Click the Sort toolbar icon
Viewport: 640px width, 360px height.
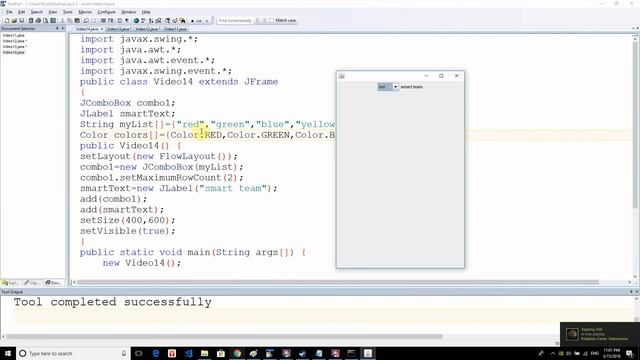151,20
